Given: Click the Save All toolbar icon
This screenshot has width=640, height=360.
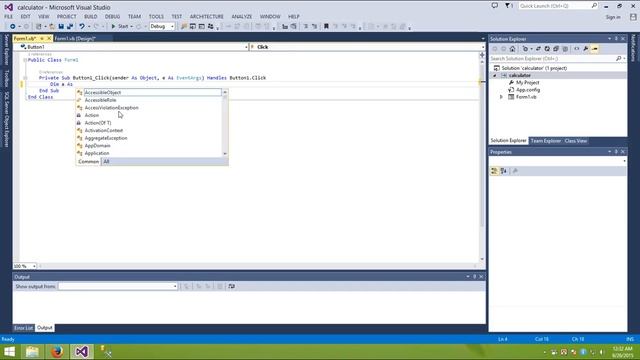Looking at the screenshot, I should coord(70,26).
